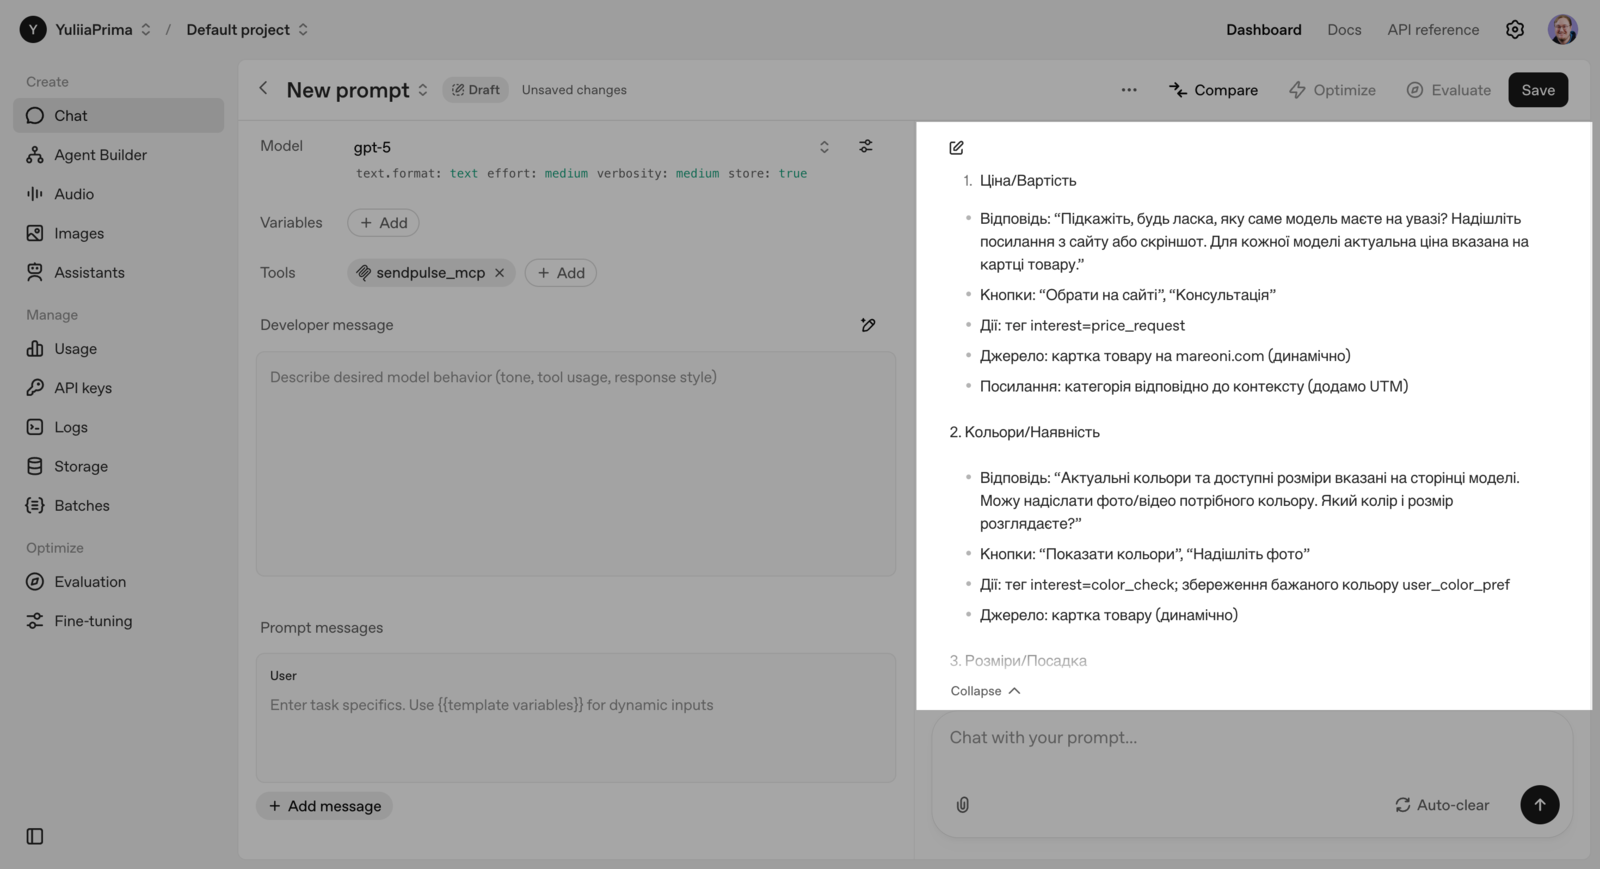This screenshot has height=869, width=1600.
Task: Open the settings gear icon
Action: tap(1515, 30)
